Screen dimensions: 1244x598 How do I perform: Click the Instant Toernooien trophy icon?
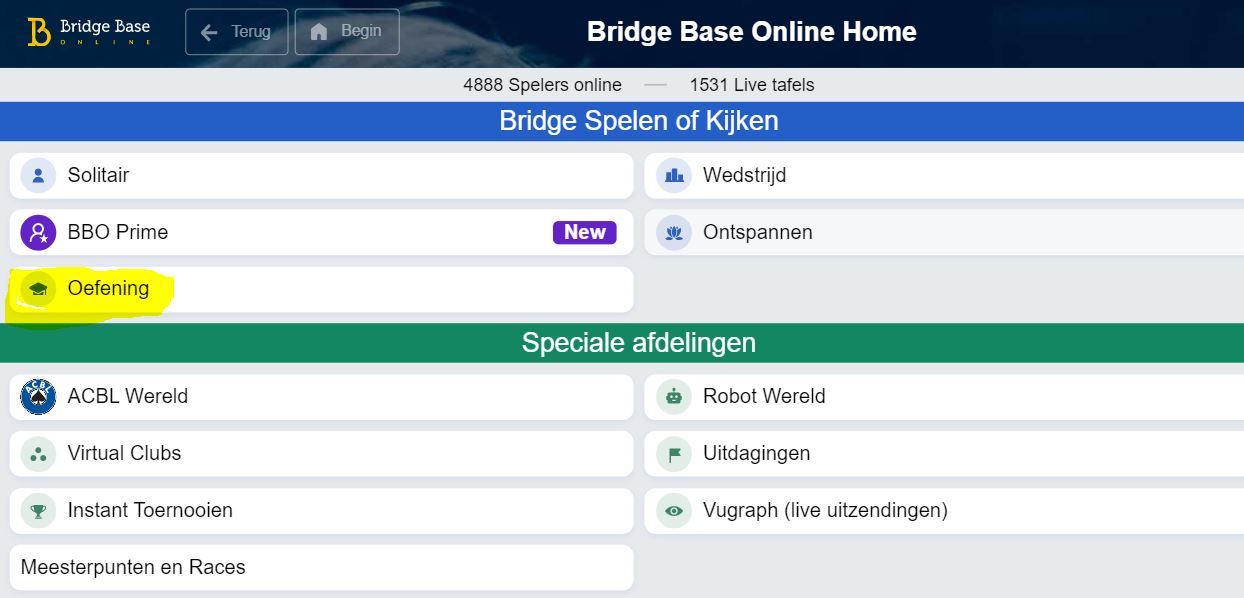(38, 511)
